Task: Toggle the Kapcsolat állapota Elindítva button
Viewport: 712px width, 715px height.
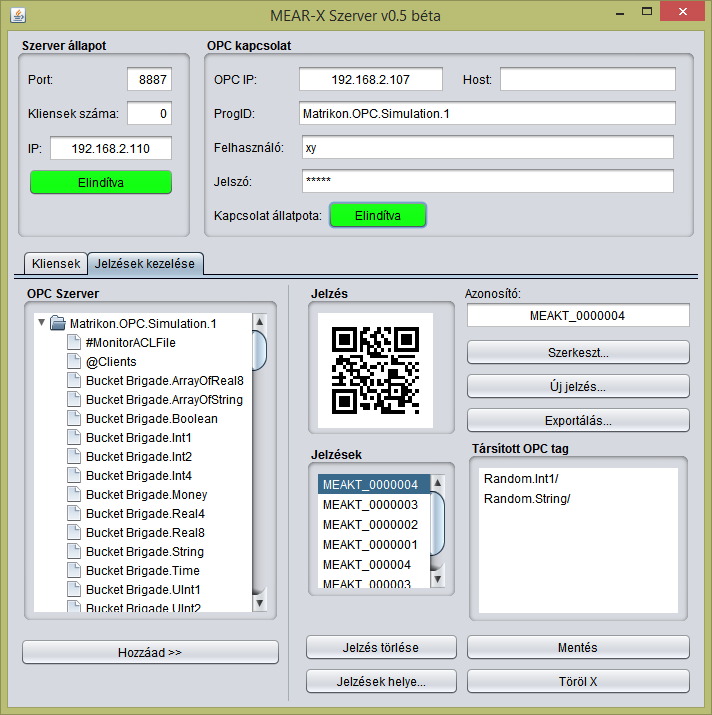Action: tap(378, 215)
